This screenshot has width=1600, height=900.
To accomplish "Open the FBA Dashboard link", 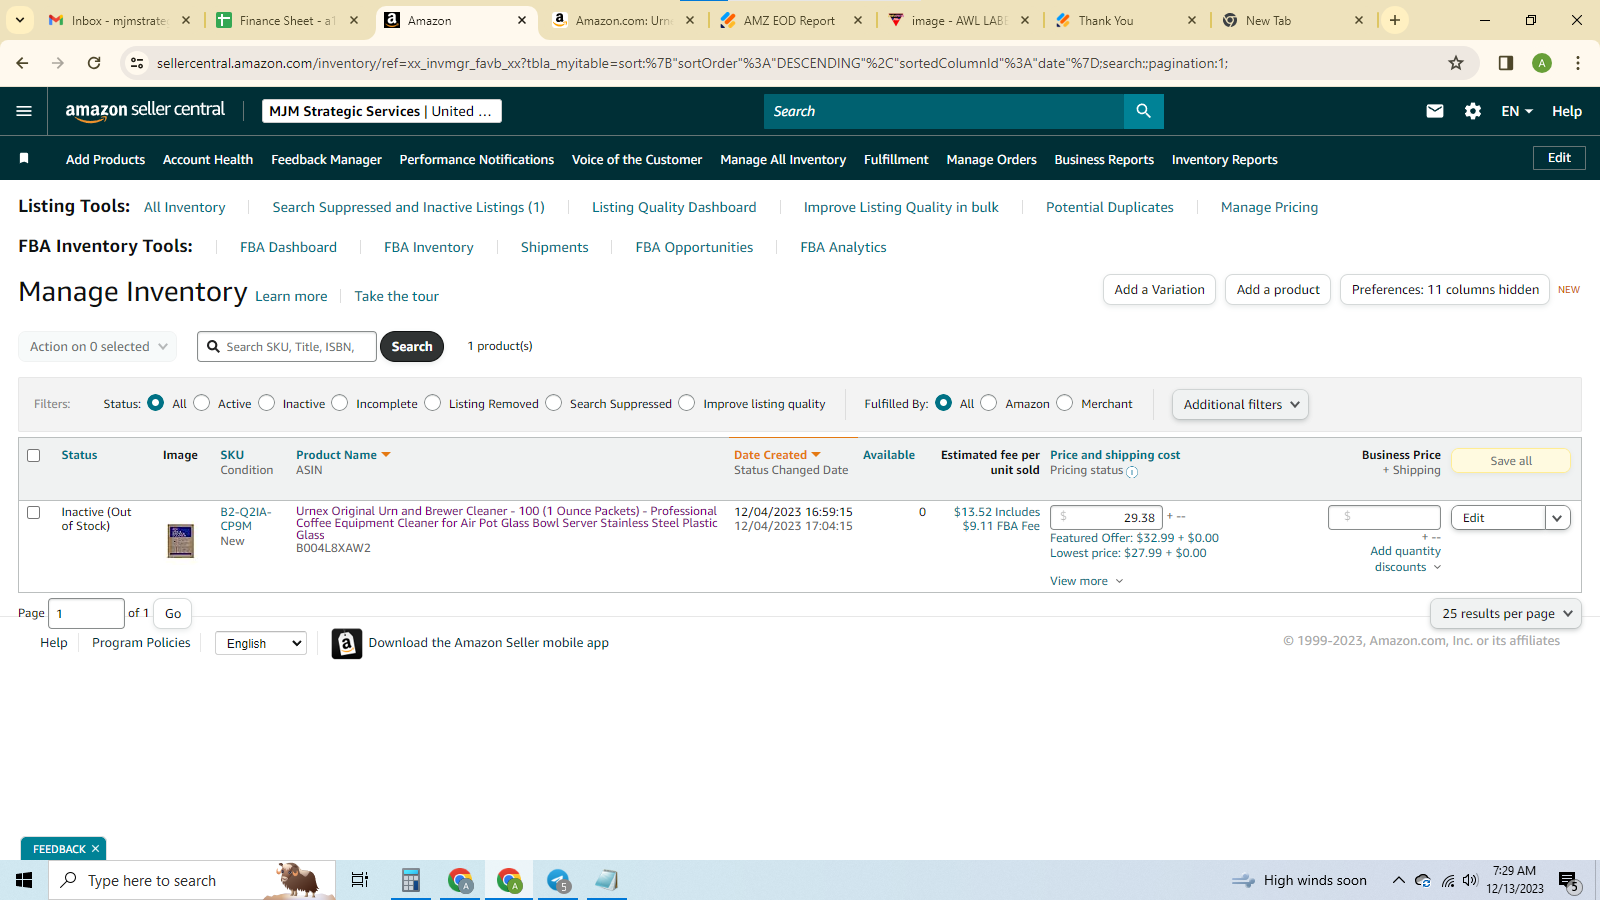I will 288,247.
